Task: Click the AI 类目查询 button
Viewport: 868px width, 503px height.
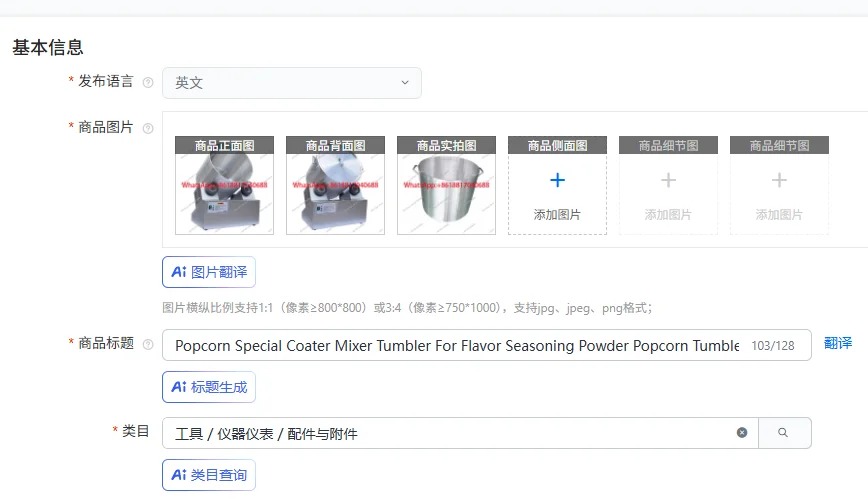Action: 209,475
